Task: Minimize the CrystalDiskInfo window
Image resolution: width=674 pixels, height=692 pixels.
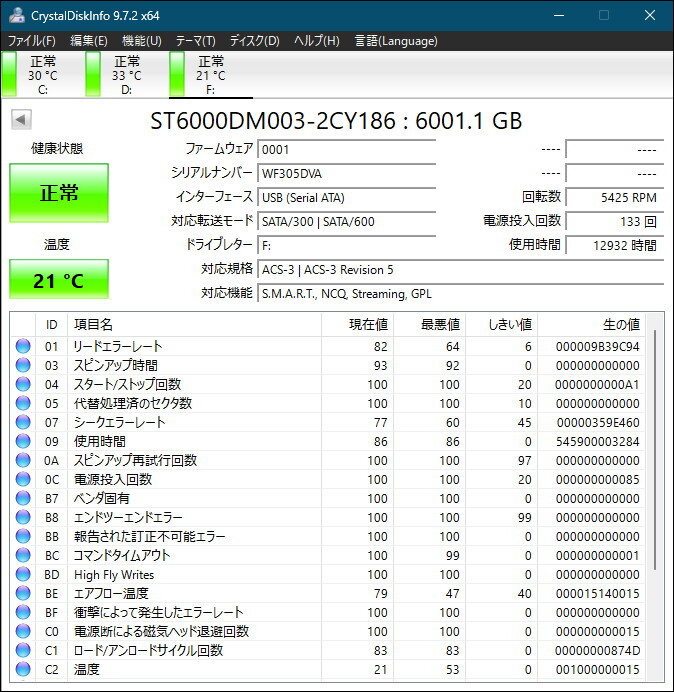Action: [x=559, y=15]
